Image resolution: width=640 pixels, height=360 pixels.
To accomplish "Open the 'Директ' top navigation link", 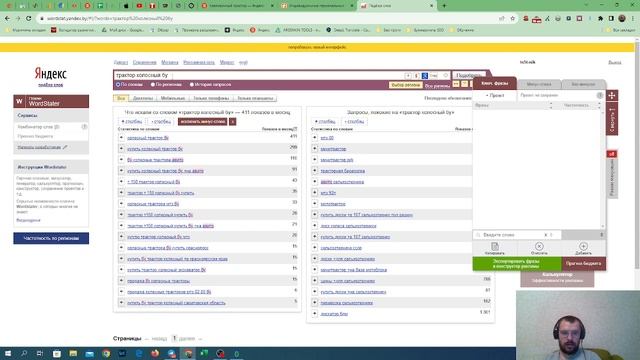I will pyautogui.click(x=121, y=62).
